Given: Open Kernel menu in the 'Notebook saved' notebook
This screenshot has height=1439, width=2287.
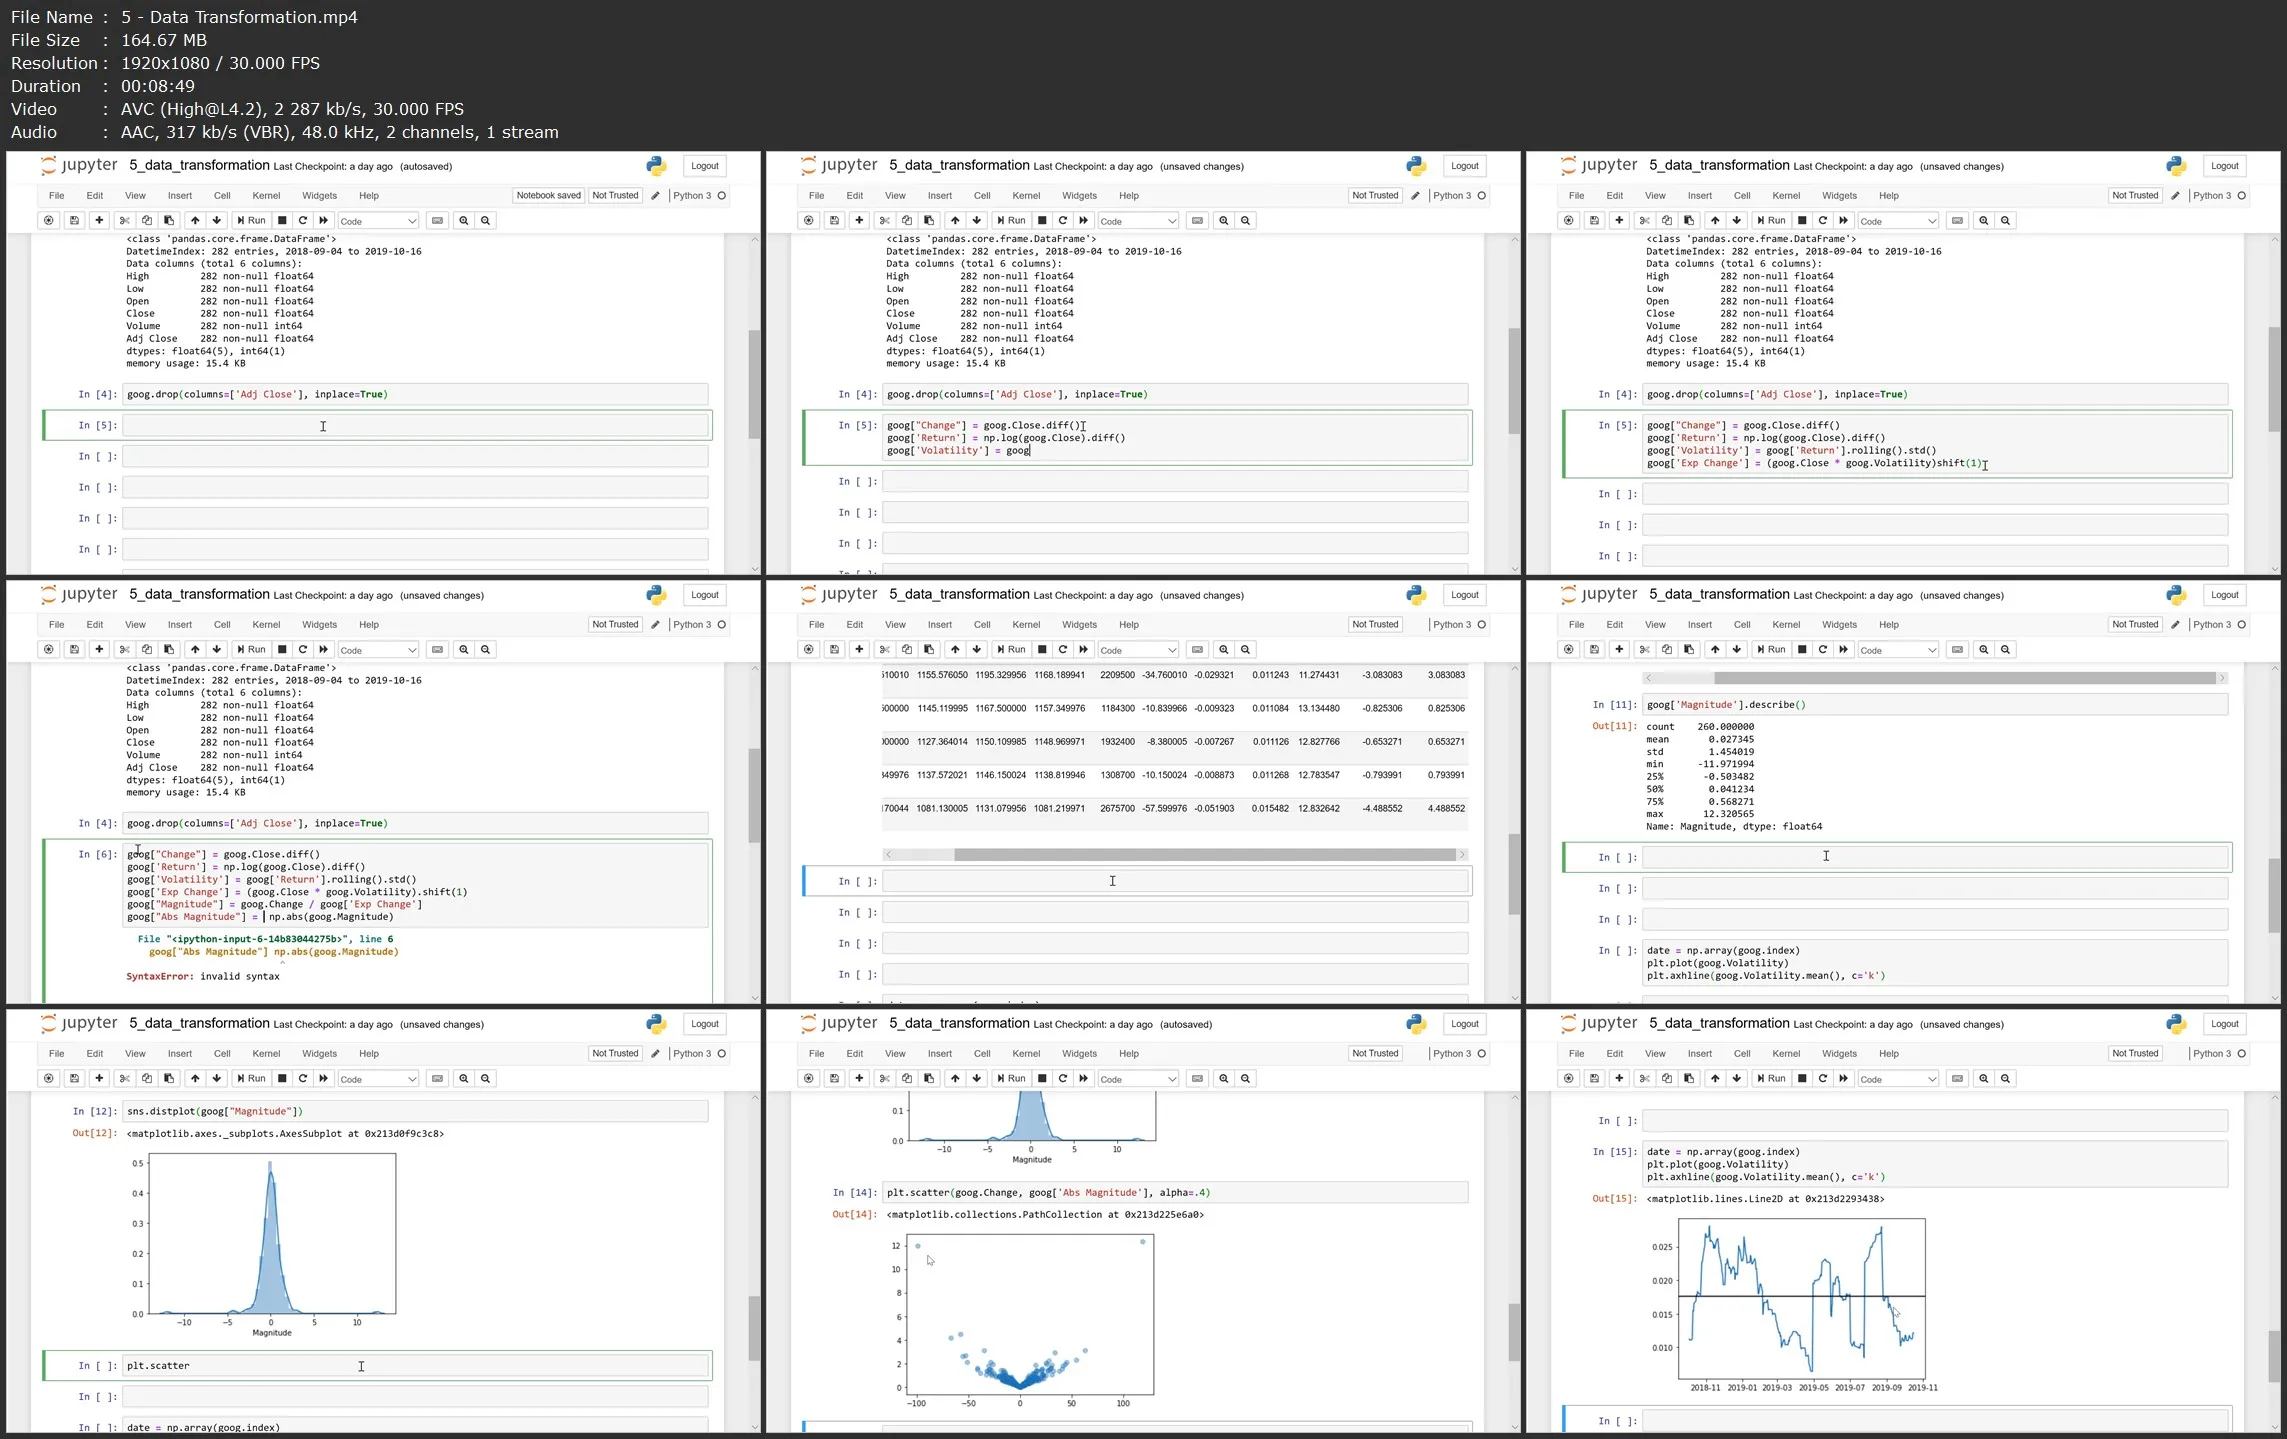Looking at the screenshot, I should pyautogui.click(x=266, y=196).
